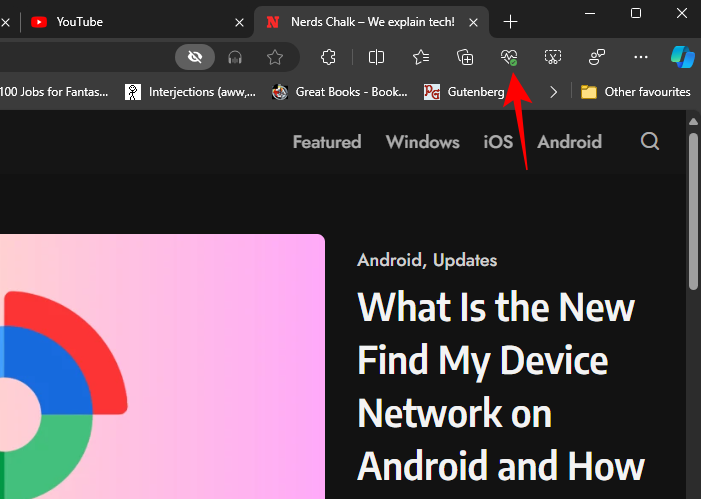701x499 pixels.
Task: Close the Nerds Chalk tab
Action: (473, 22)
